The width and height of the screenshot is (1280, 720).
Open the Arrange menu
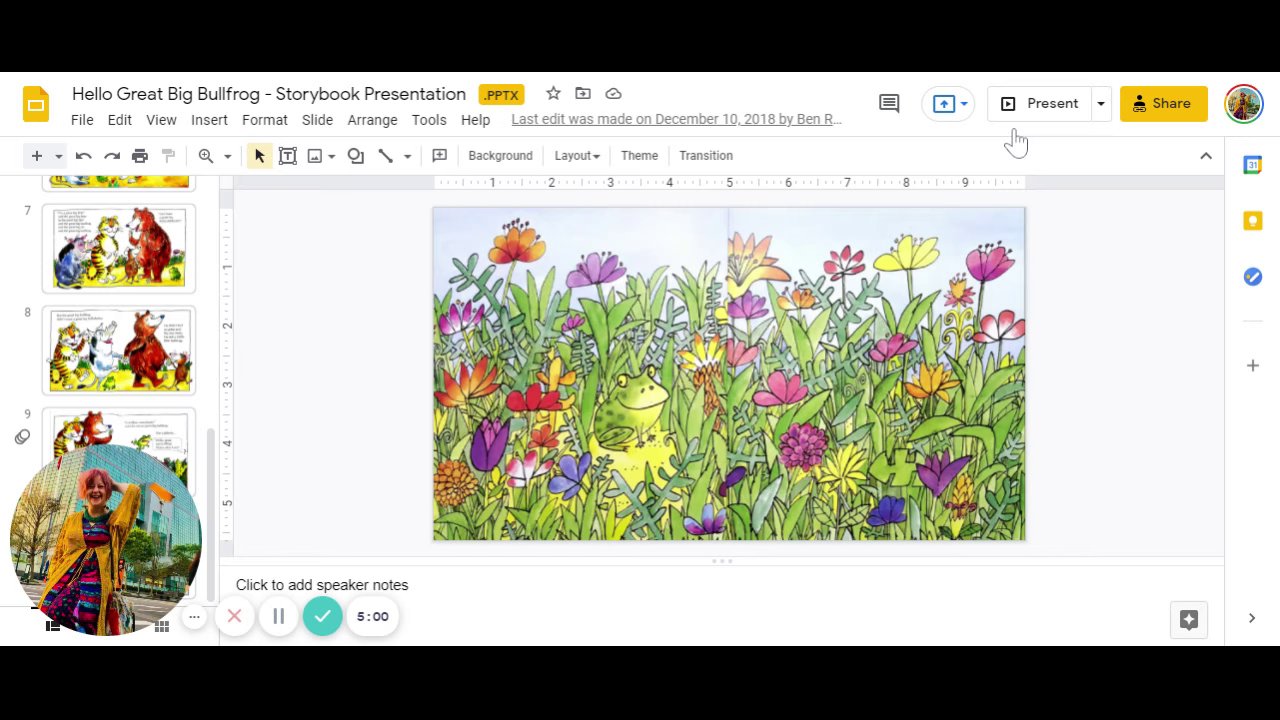pyautogui.click(x=372, y=120)
